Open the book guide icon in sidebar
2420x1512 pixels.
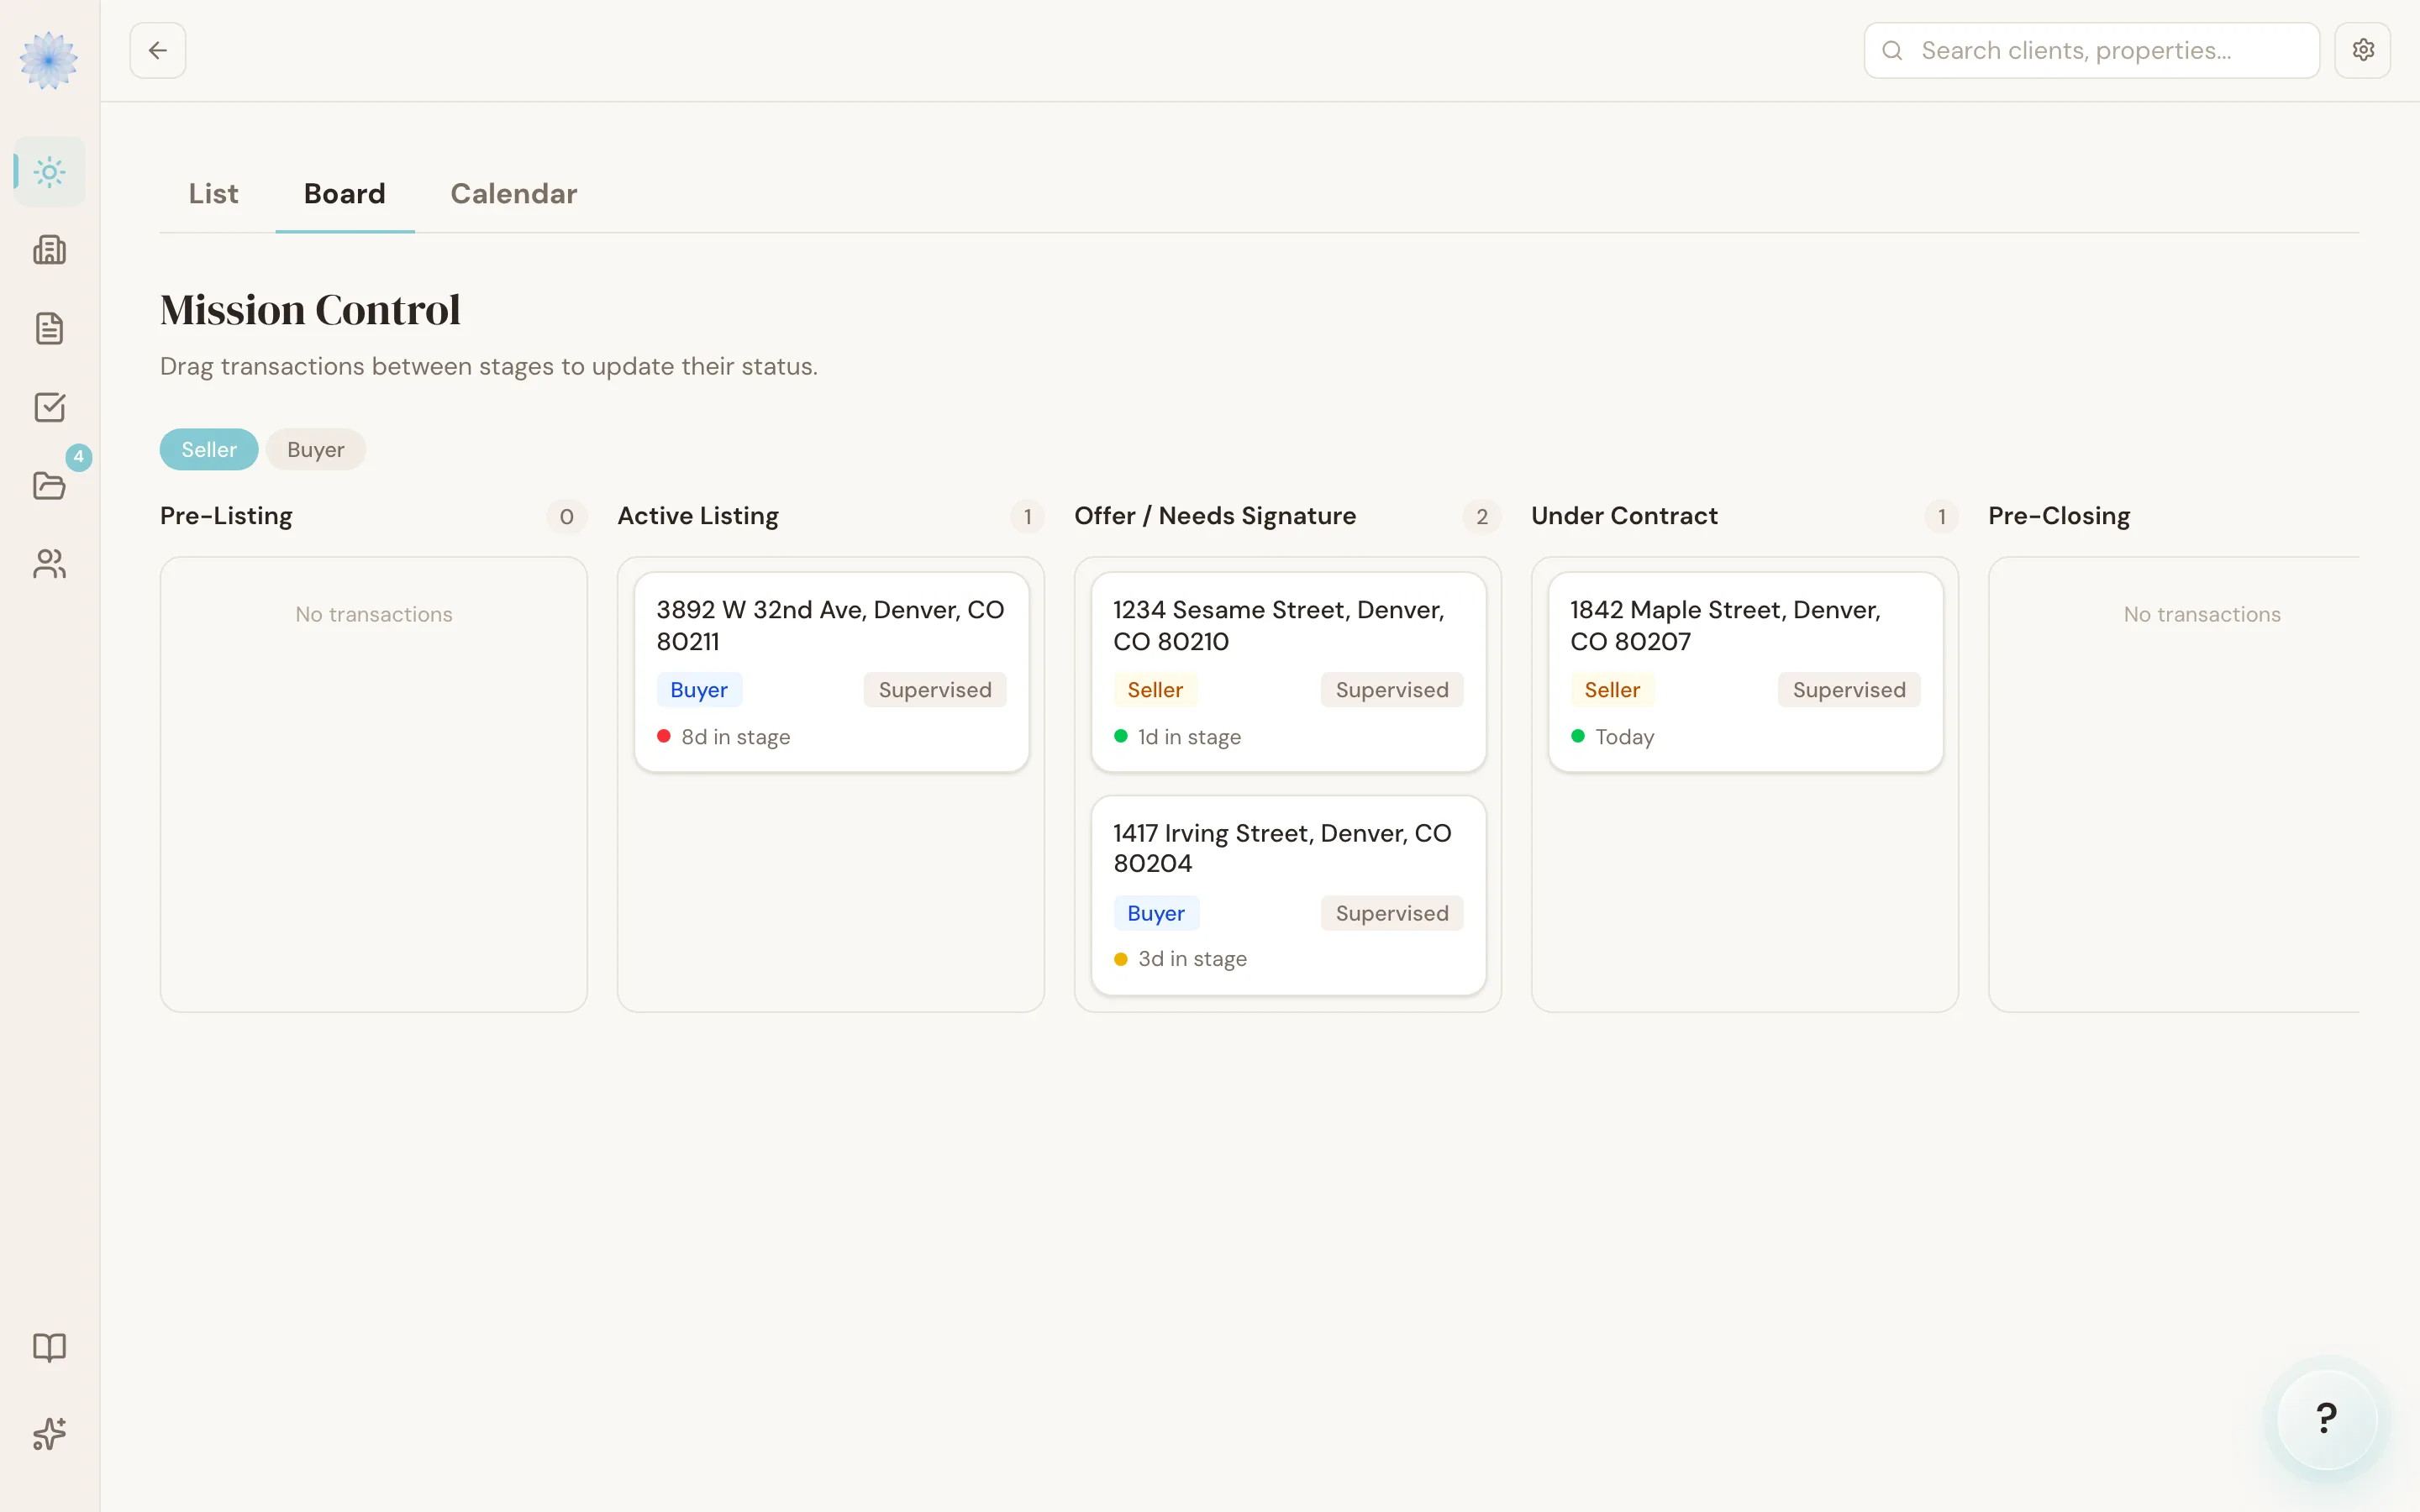(x=49, y=1348)
